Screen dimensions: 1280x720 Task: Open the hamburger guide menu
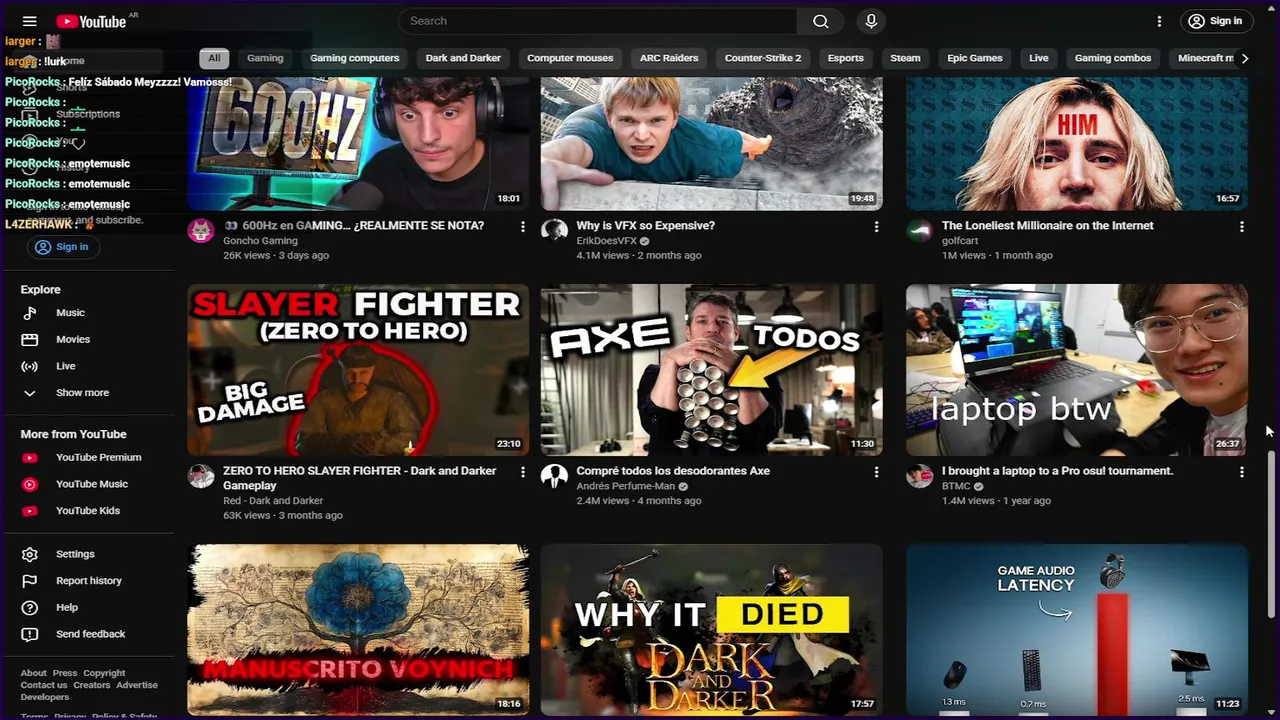[x=29, y=21]
